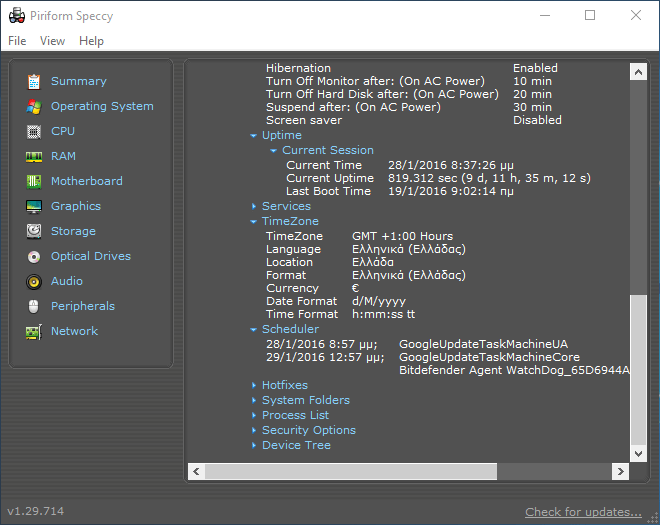Open the Motherboard section
This screenshot has height=525, width=660.
[x=87, y=181]
